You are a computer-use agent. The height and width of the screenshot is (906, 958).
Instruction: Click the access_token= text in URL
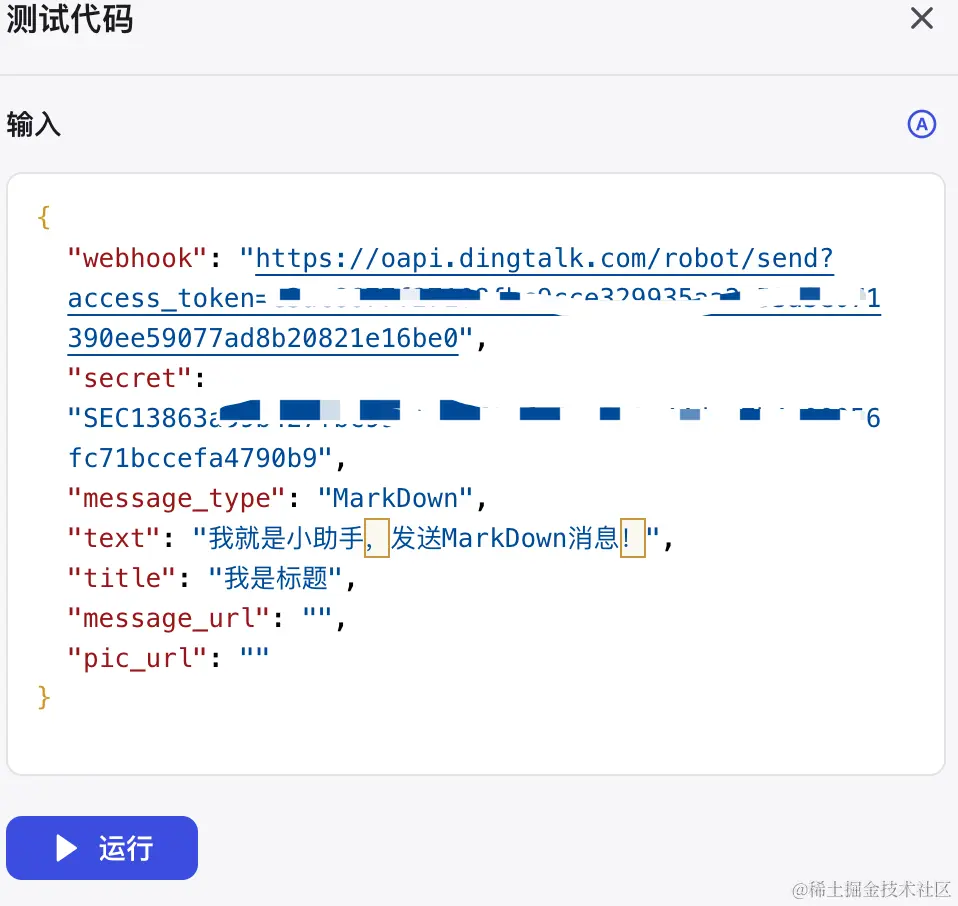[x=167, y=298]
